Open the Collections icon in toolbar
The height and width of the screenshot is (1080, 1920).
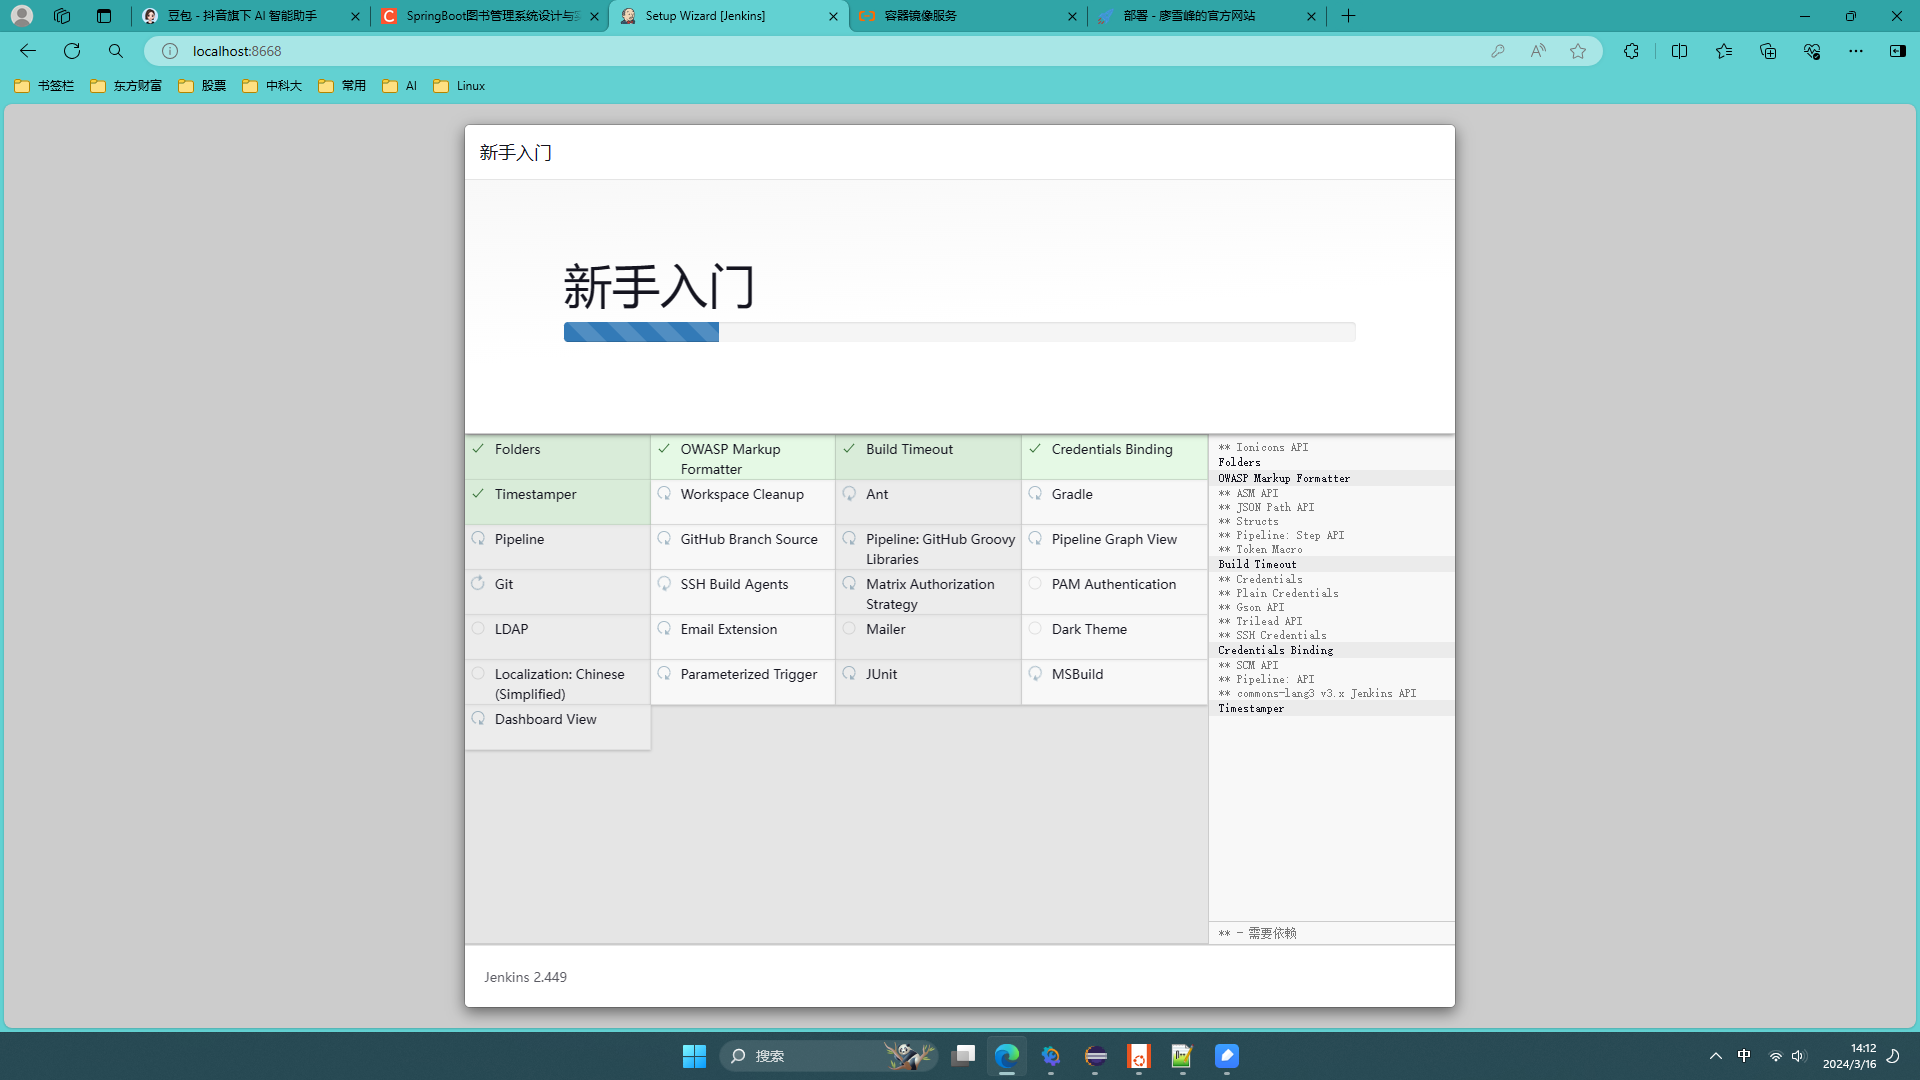pos(1768,51)
